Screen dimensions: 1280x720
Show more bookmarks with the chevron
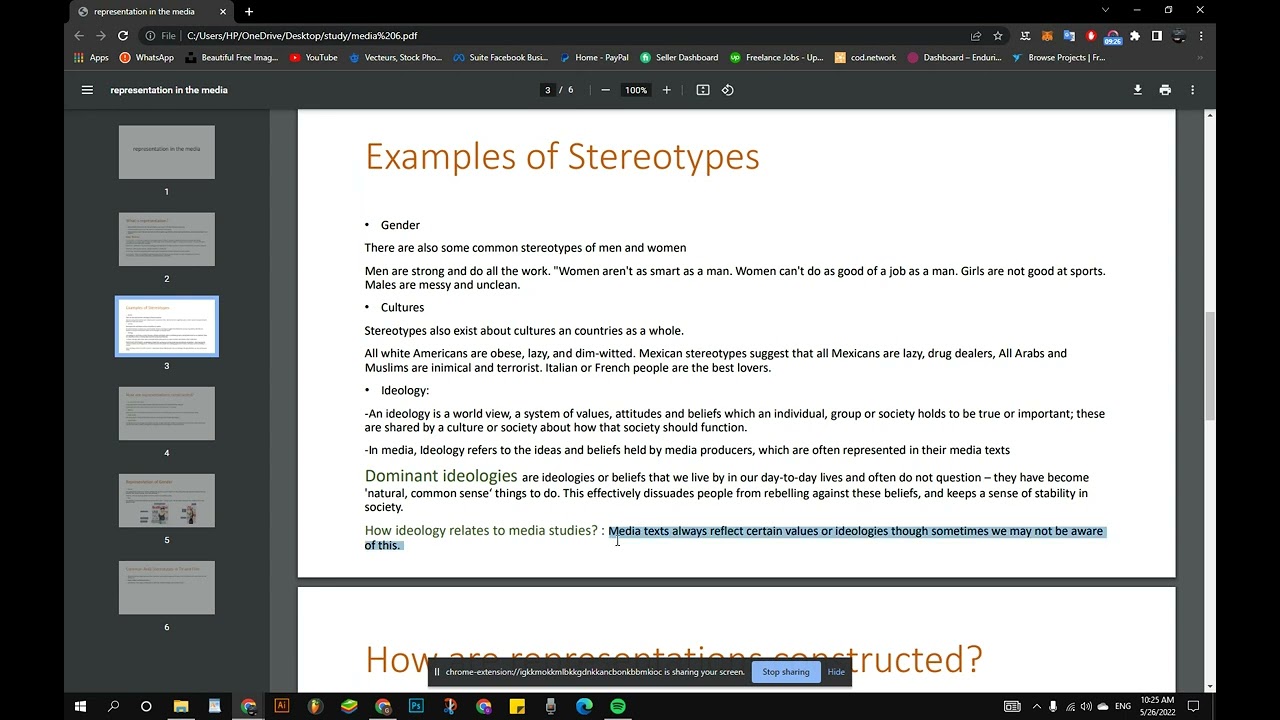pos(1200,58)
